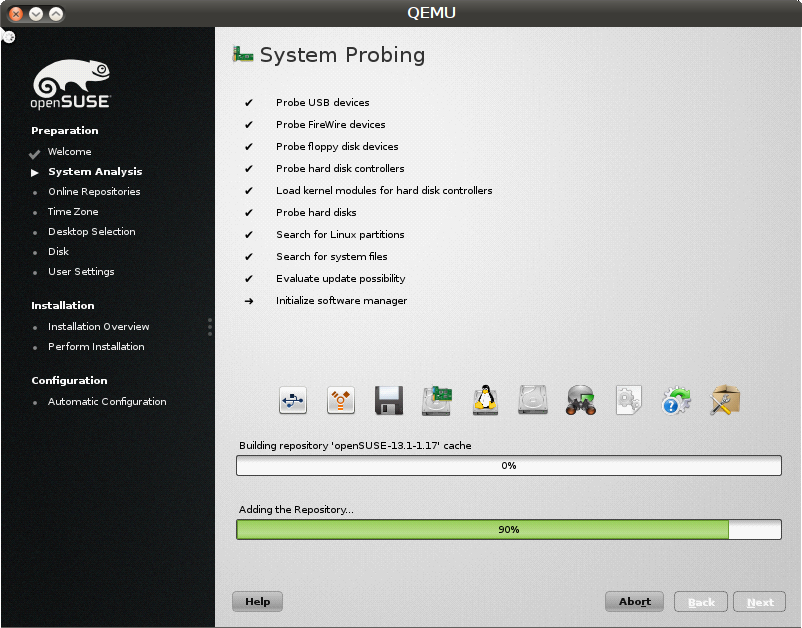Click the Adding the Repository progress bar
The image size is (802, 628).
pos(508,529)
